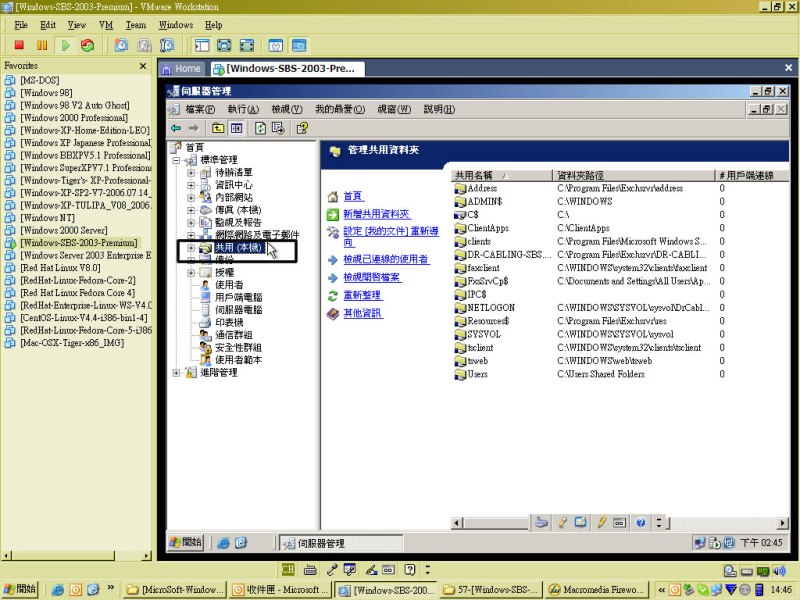800x600 pixels.
Task: Click the 其他資訊 link
Action: 362,313
